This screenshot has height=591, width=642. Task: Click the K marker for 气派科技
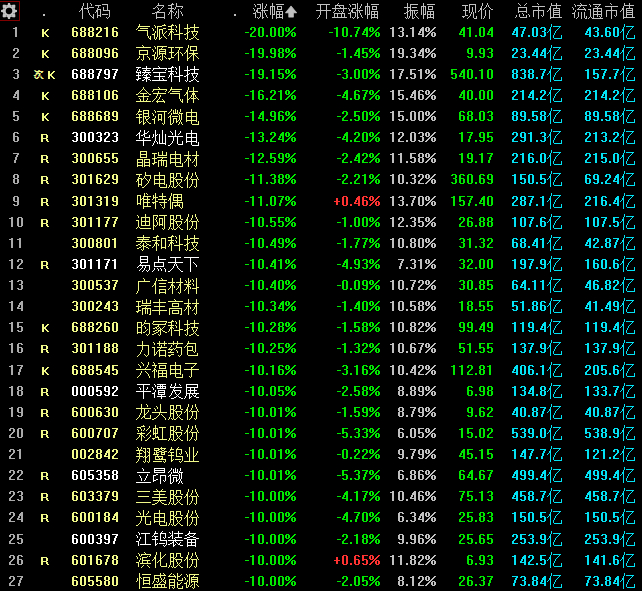click(x=45, y=33)
